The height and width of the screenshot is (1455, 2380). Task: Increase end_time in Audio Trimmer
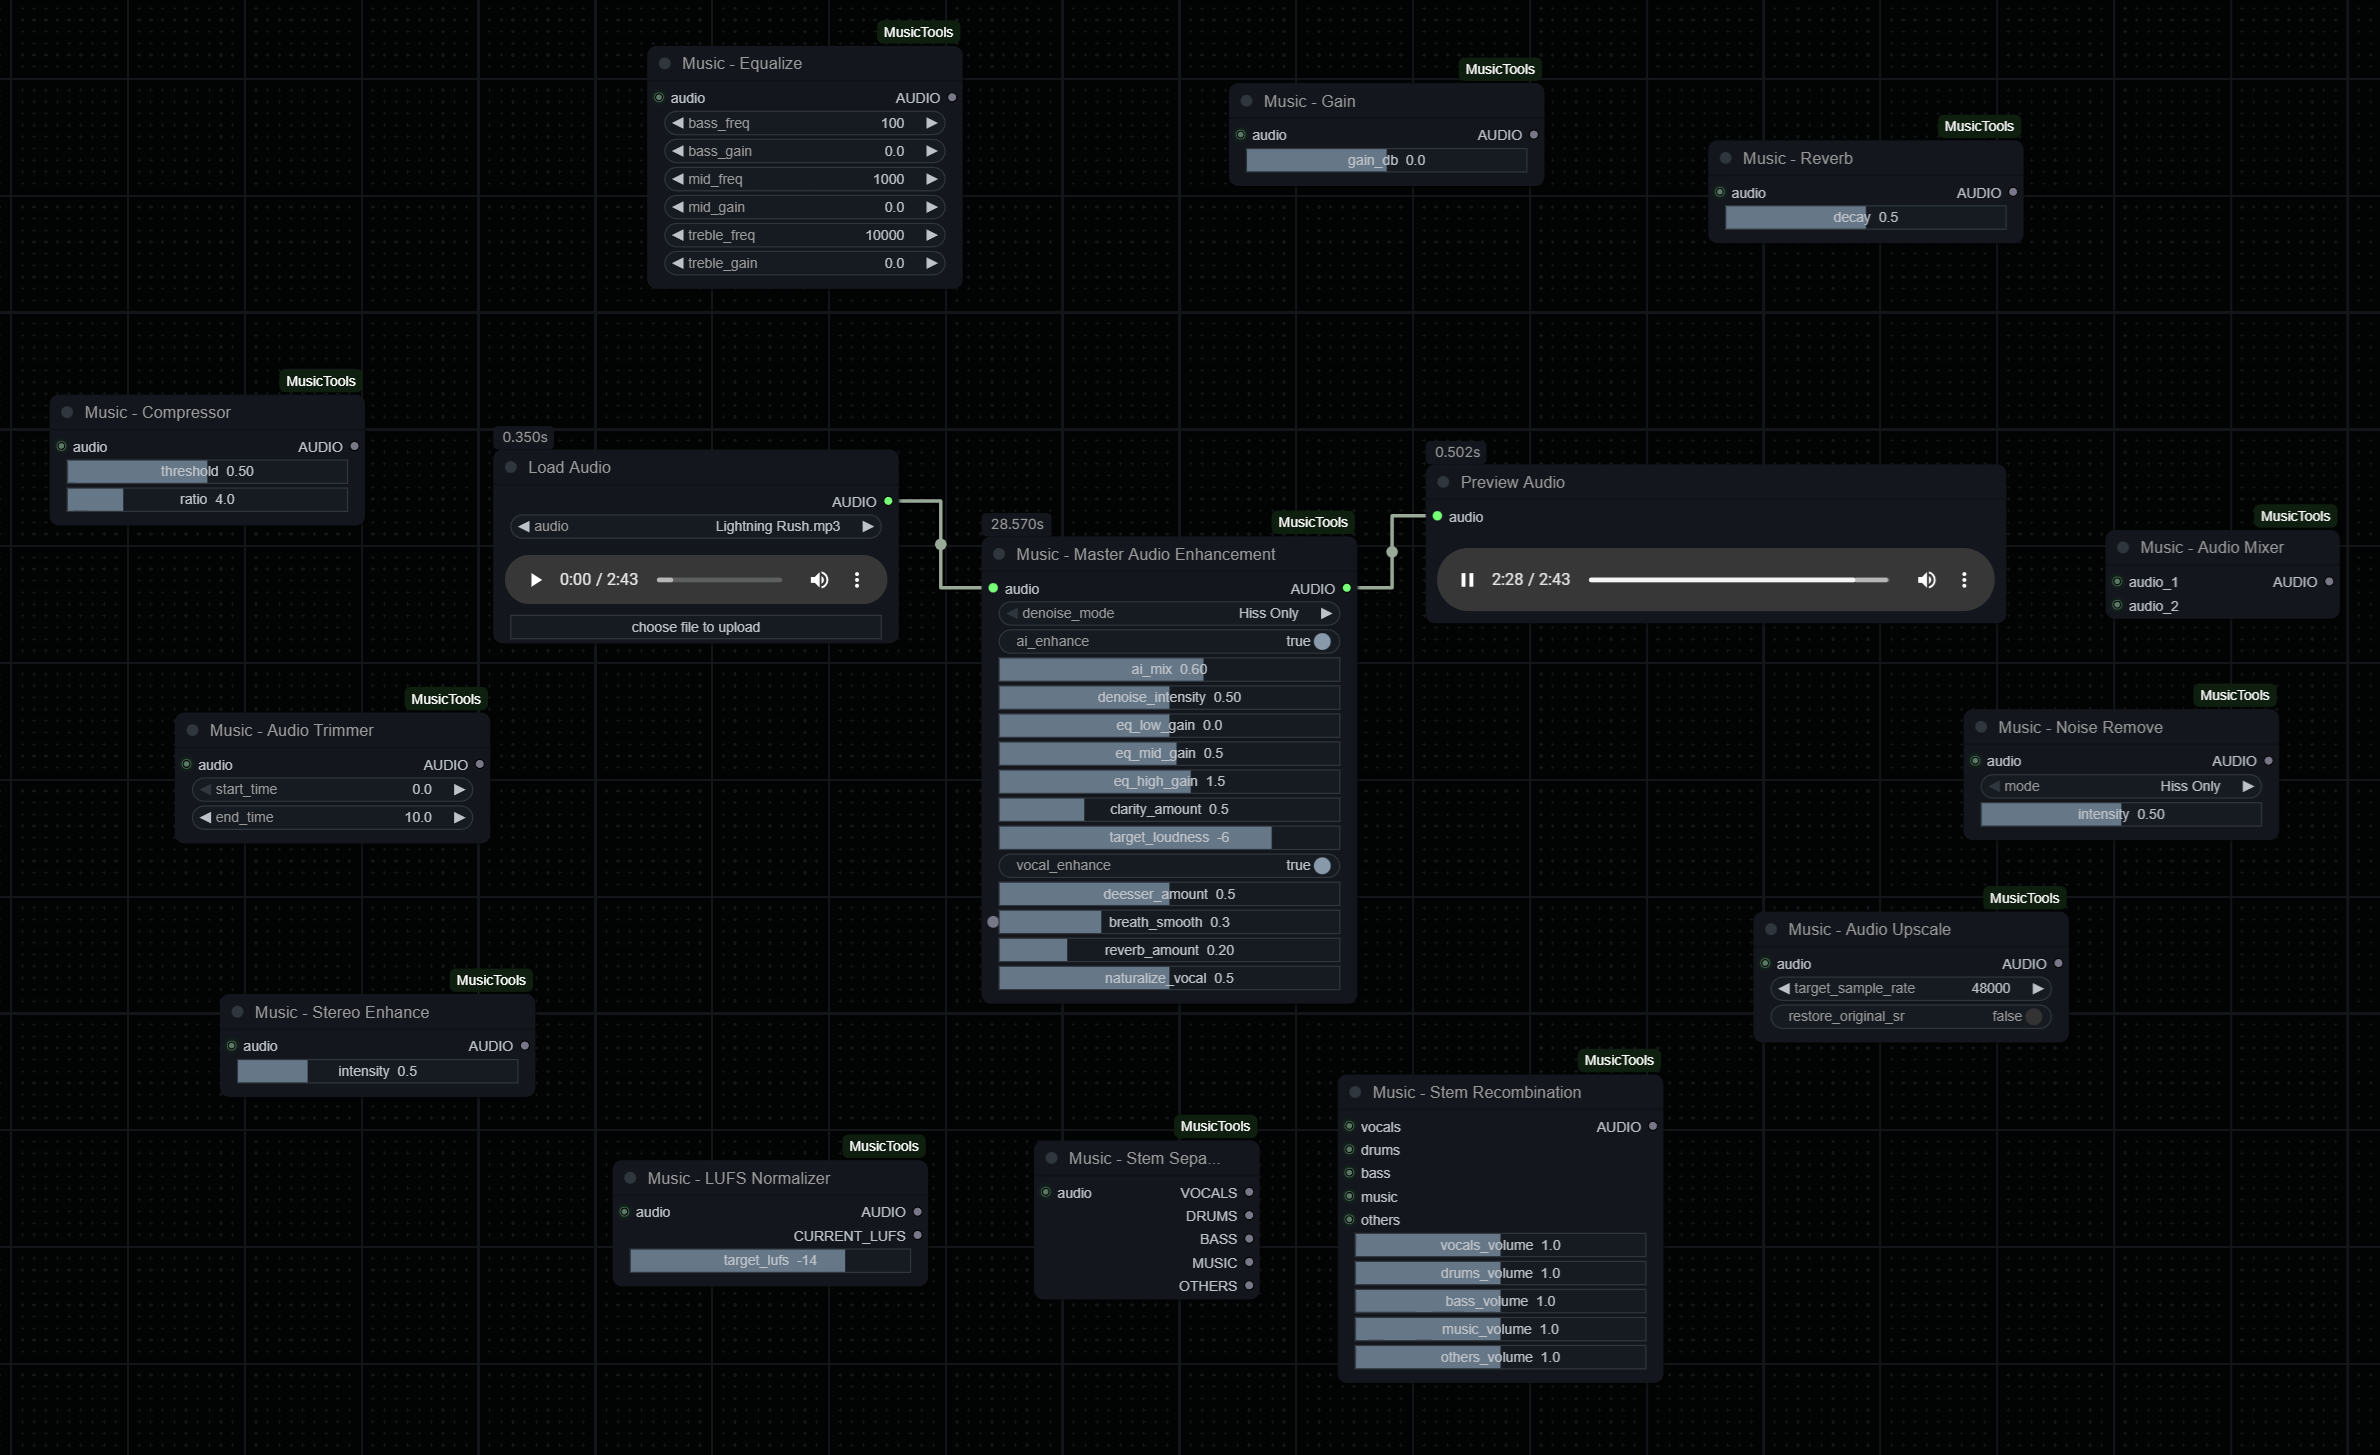pos(459,817)
